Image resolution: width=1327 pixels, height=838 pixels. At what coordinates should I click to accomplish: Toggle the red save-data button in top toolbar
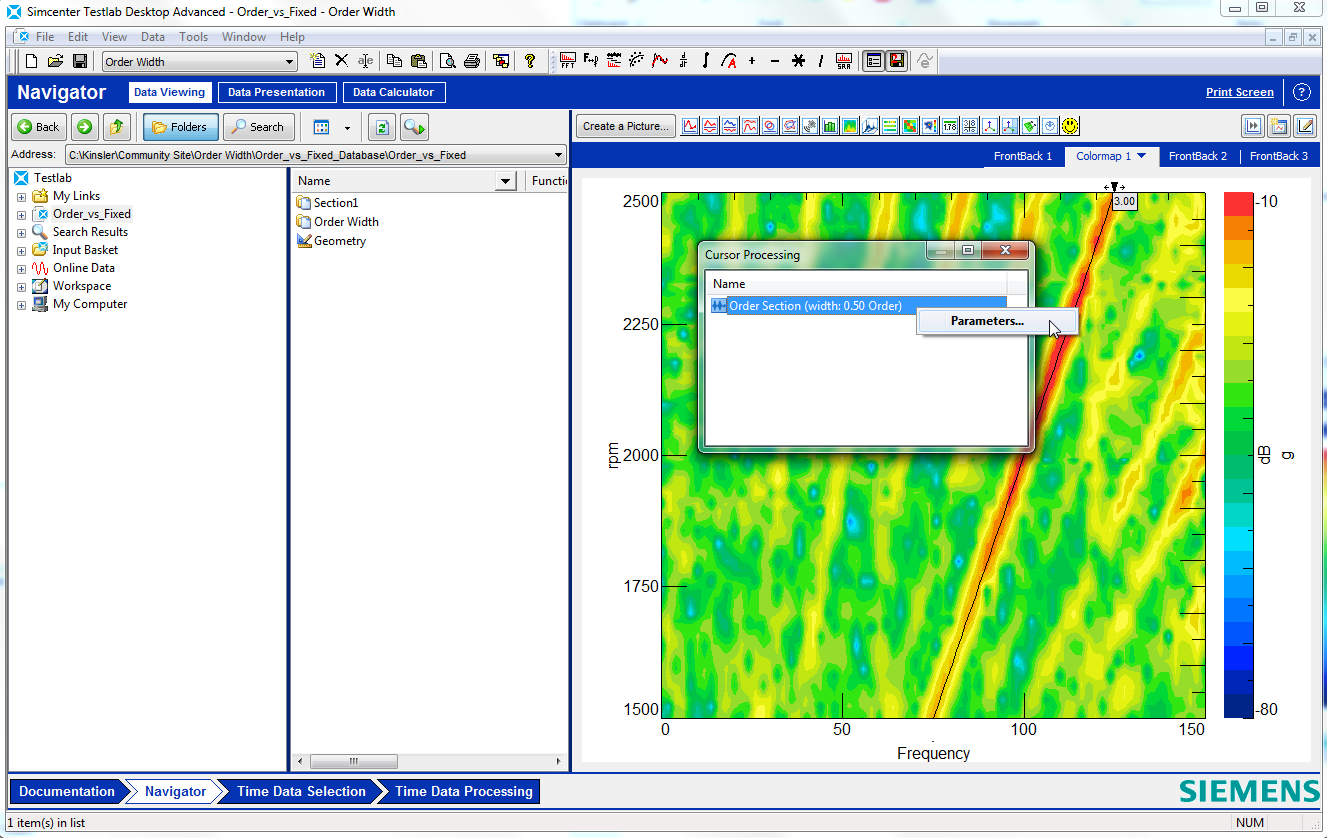click(x=897, y=61)
